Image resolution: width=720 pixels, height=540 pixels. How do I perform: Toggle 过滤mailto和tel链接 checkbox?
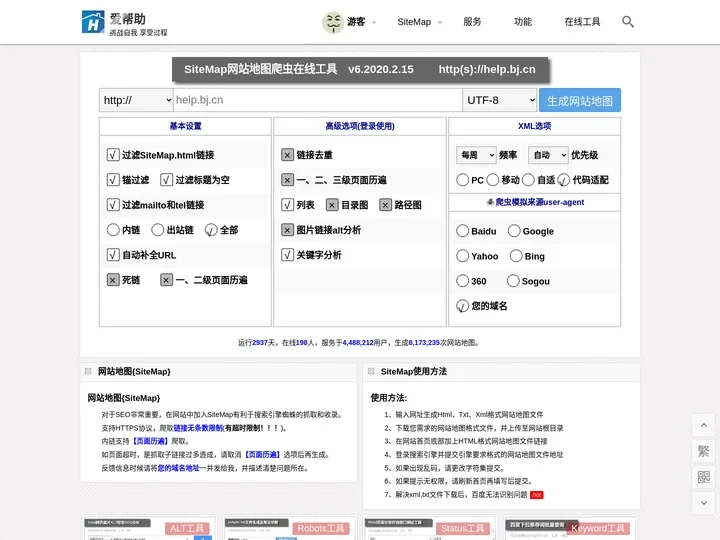(x=113, y=205)
